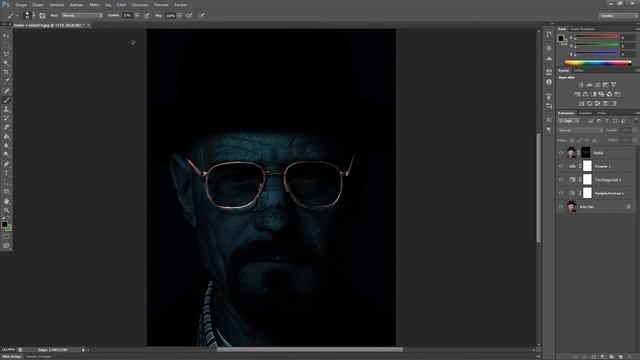
Task: Open the workspace switcher dropdown at top right
Action: 618,16
